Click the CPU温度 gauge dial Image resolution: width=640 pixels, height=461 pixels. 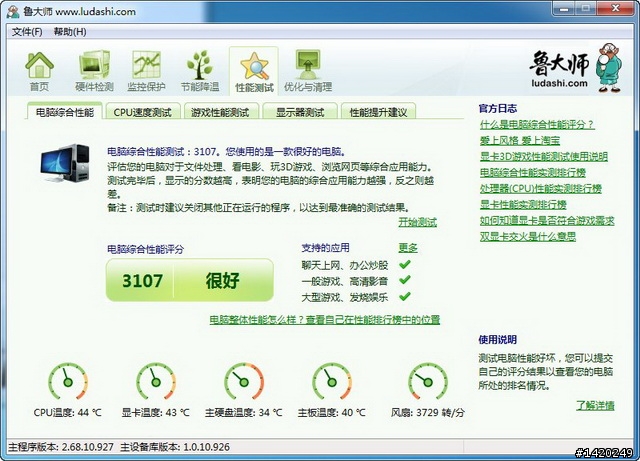(x=68, y=382)
